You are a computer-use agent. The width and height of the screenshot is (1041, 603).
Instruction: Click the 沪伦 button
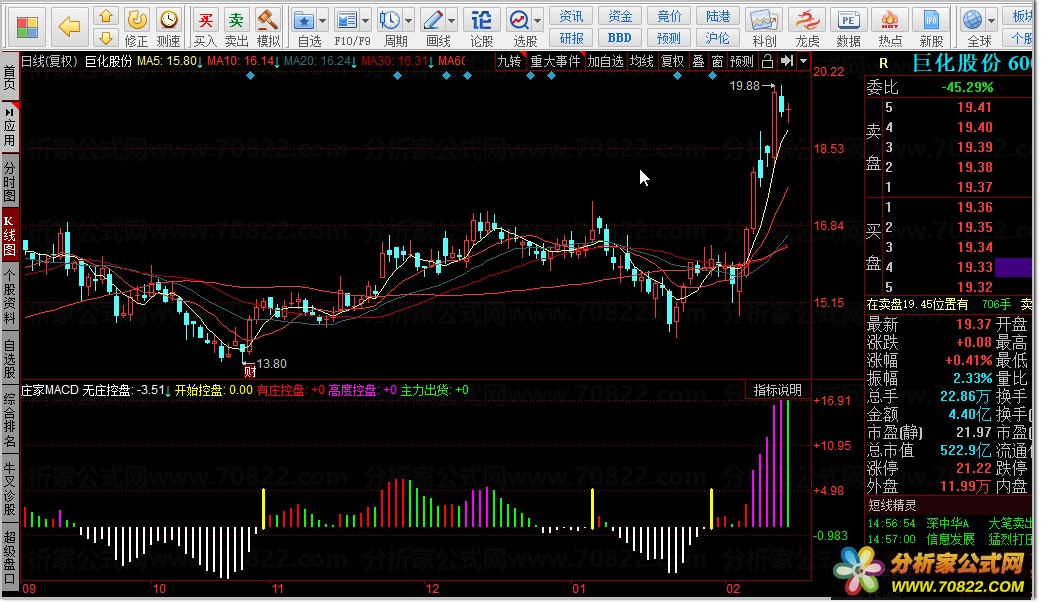coord(718,38)
